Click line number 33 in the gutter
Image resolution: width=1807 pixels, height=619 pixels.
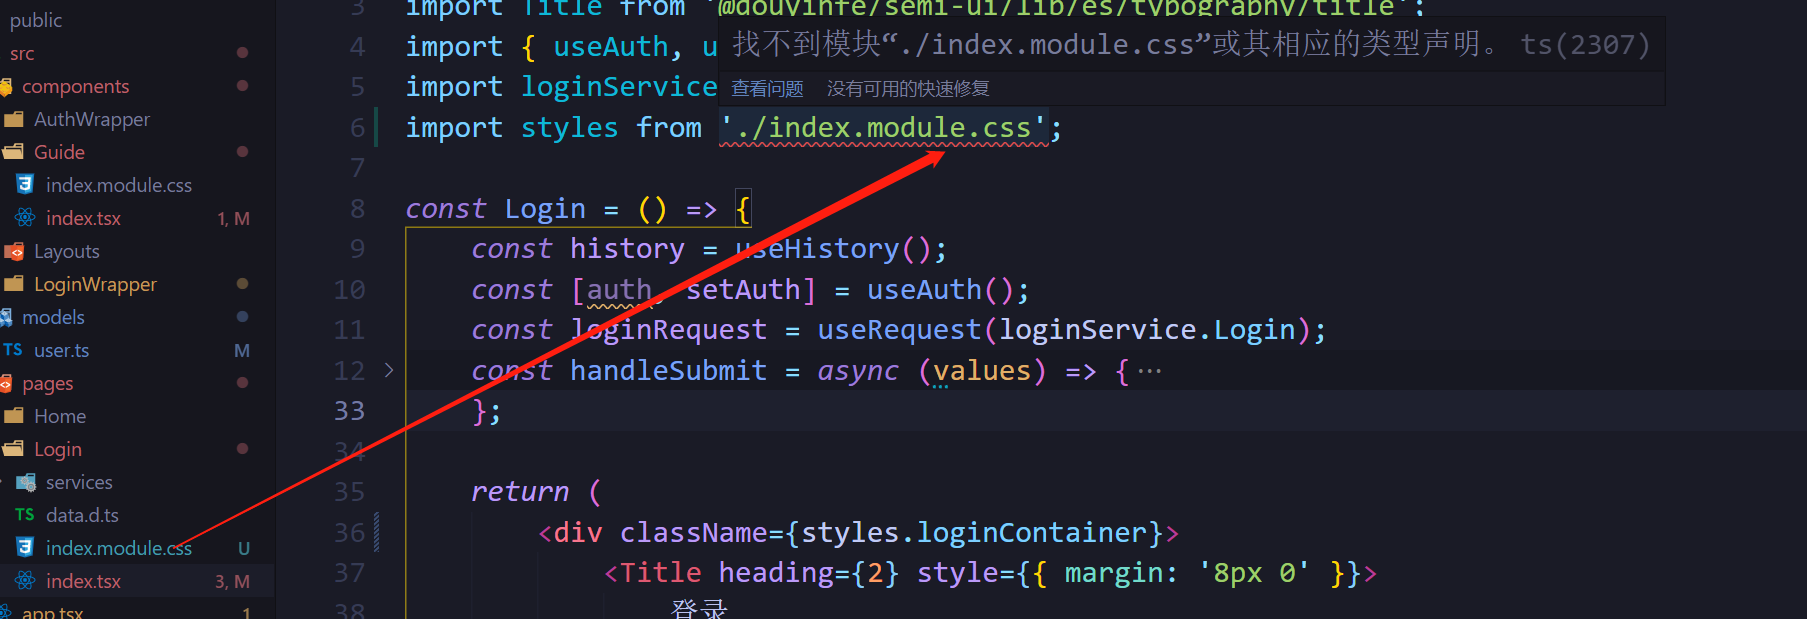tap(349, 411)
